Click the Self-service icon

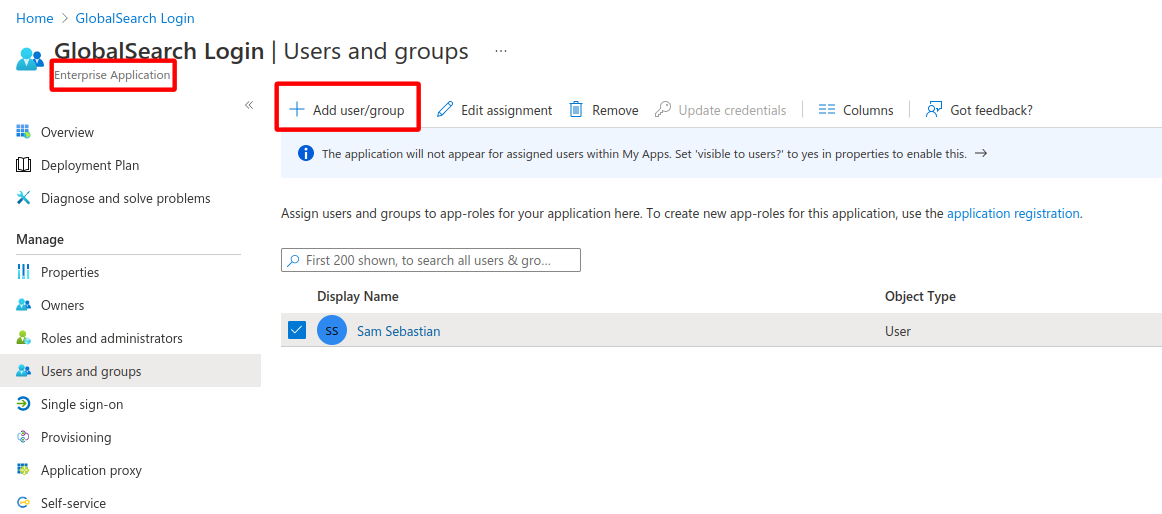[23, 503]
